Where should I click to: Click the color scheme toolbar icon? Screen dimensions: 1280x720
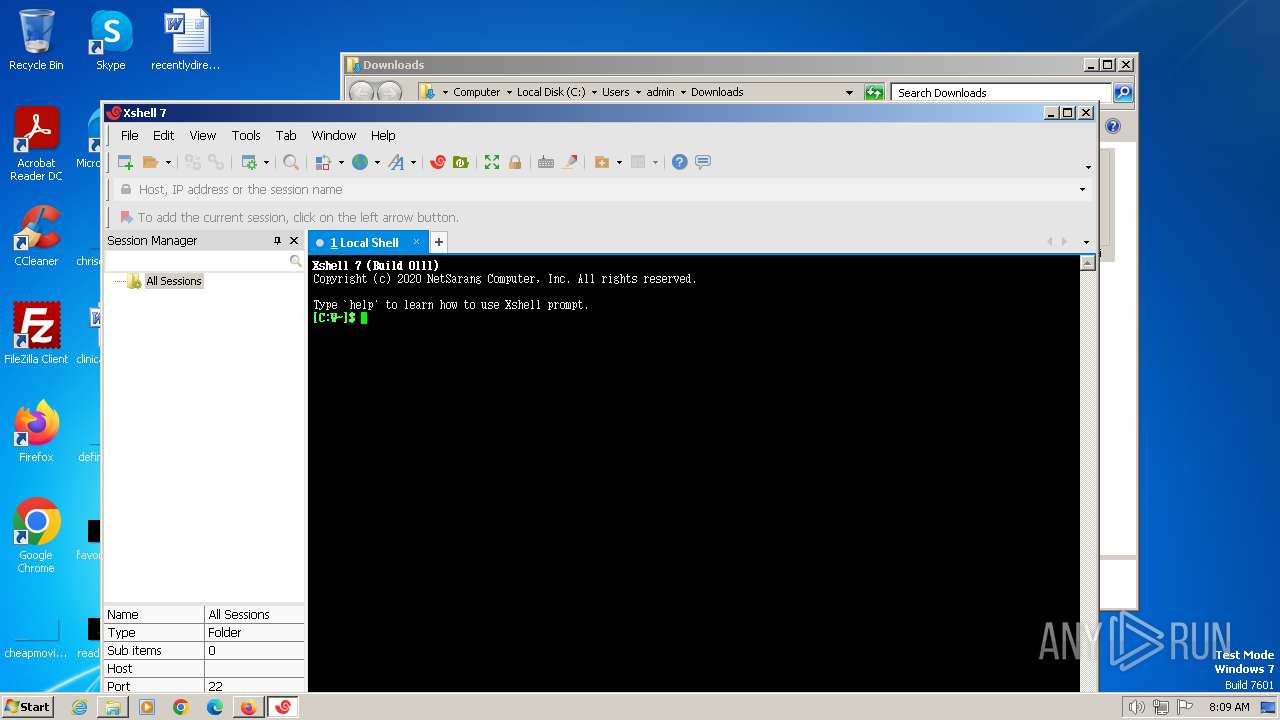[x=323, y=162]
